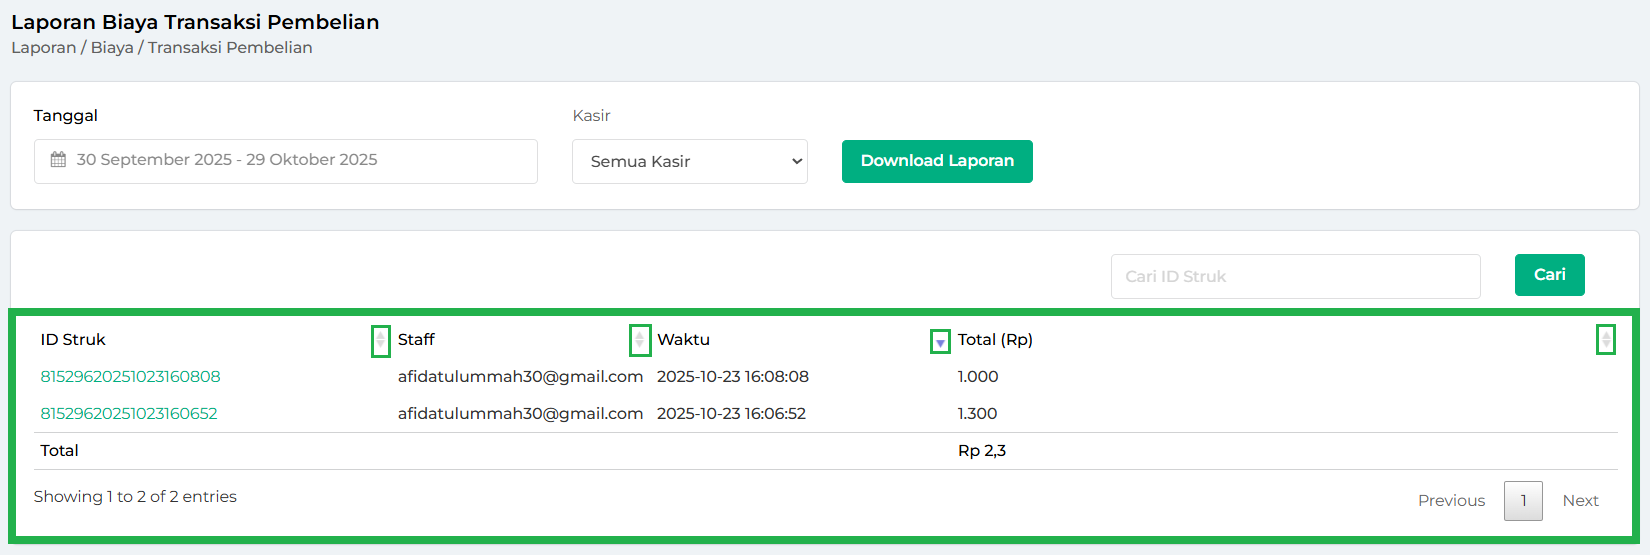
Task: Focus the Cari ID Struk search field
Action: coord(1295,276)
